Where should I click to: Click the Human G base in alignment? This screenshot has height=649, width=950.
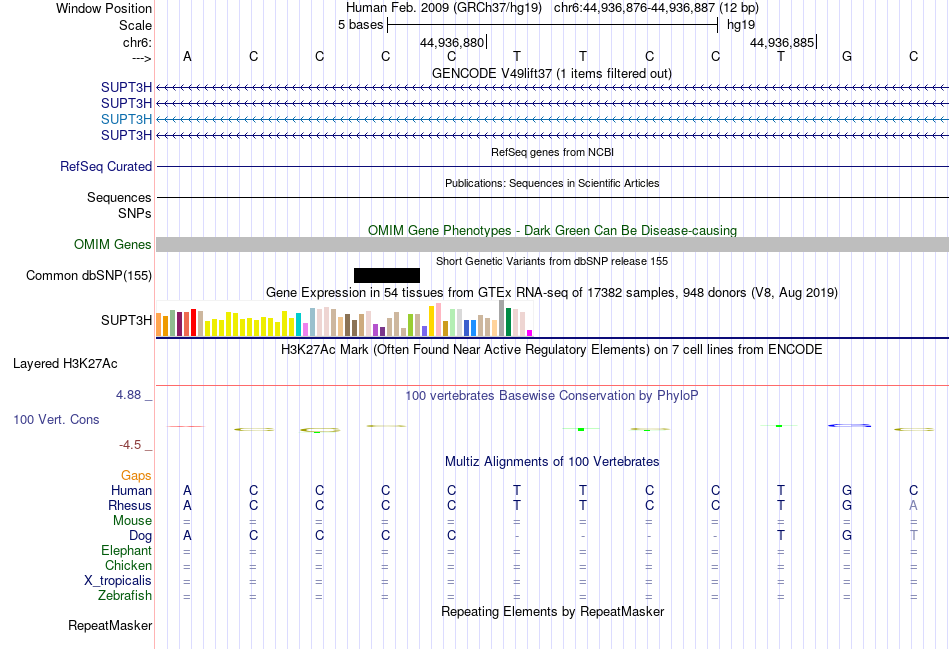847,490
